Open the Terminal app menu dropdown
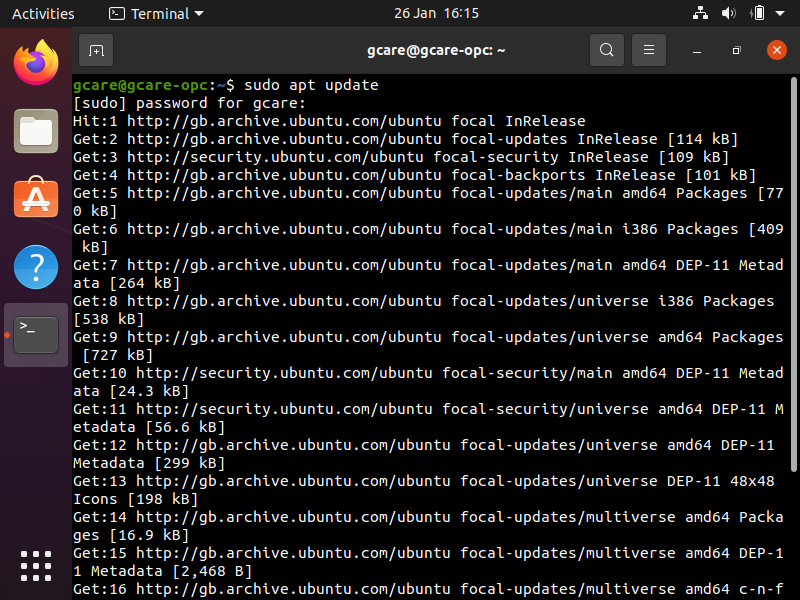 (x=156, y=14)
